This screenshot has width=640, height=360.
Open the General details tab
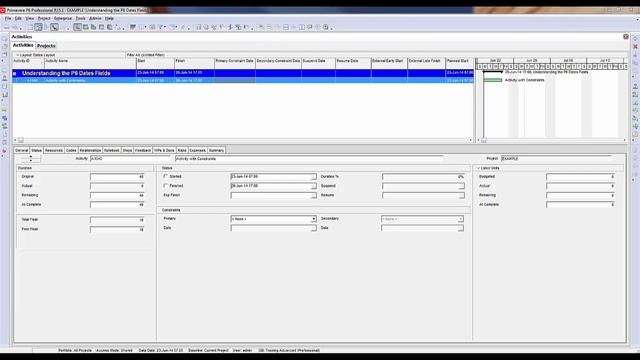click(x=22, y=150)
